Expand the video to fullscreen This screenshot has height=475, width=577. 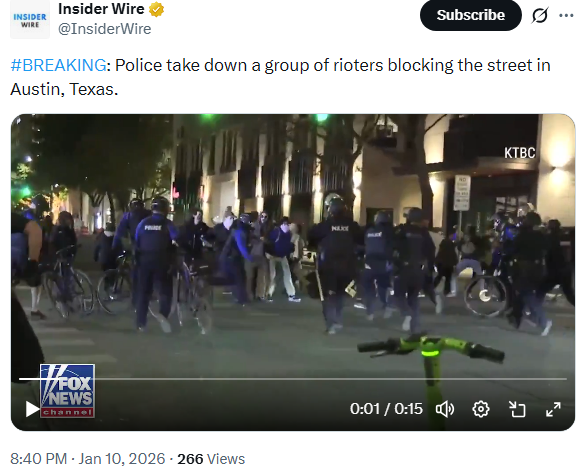click(x=553, y=409)
